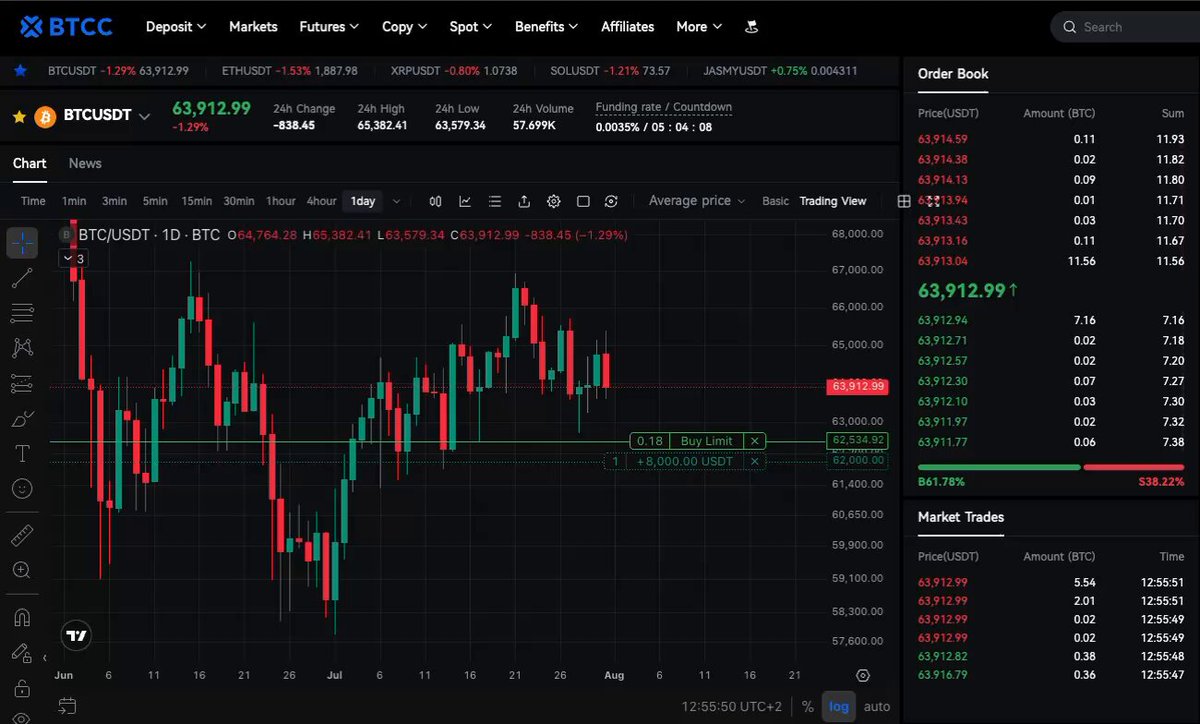
Task: Expand the Futures navigation menu
Action: pyautogui.click(x=329, y=27)
